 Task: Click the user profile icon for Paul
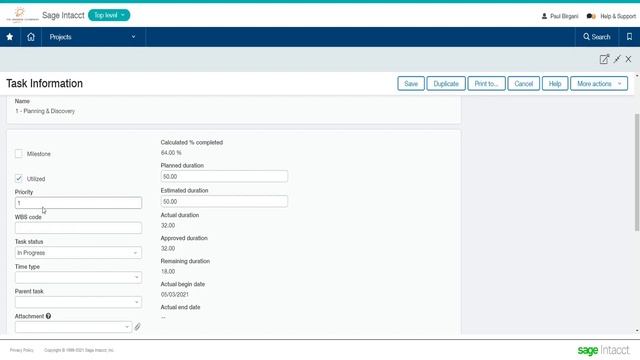point(544,16)
